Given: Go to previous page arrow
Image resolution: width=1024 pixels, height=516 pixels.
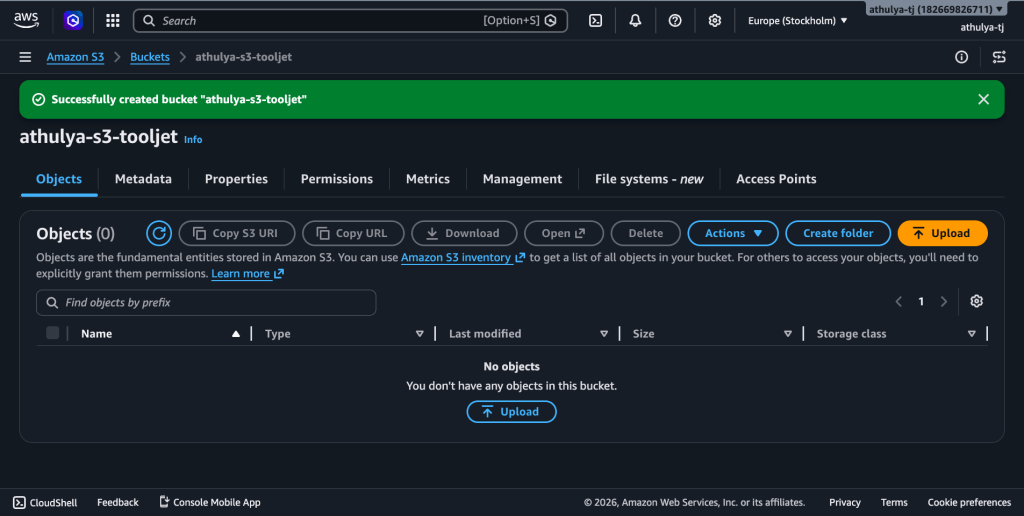Looking at the screenshot, I should [899, 301].
